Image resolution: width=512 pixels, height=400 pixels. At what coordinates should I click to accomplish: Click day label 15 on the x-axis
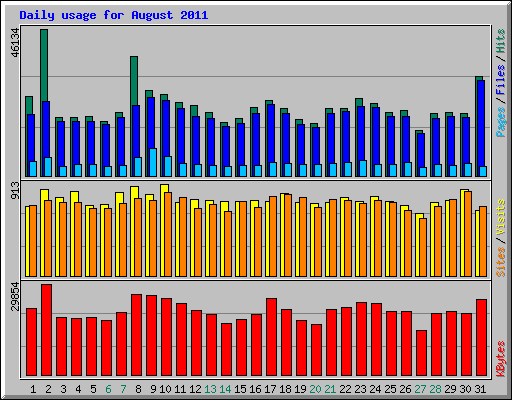click(x=240, y=389)
